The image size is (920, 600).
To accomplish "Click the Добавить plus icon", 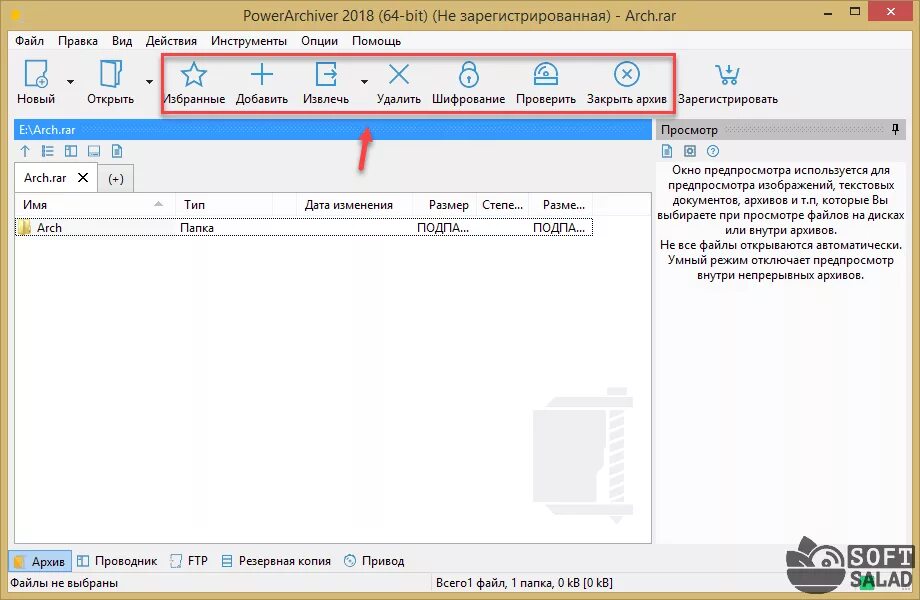I will tap(262, 74).
